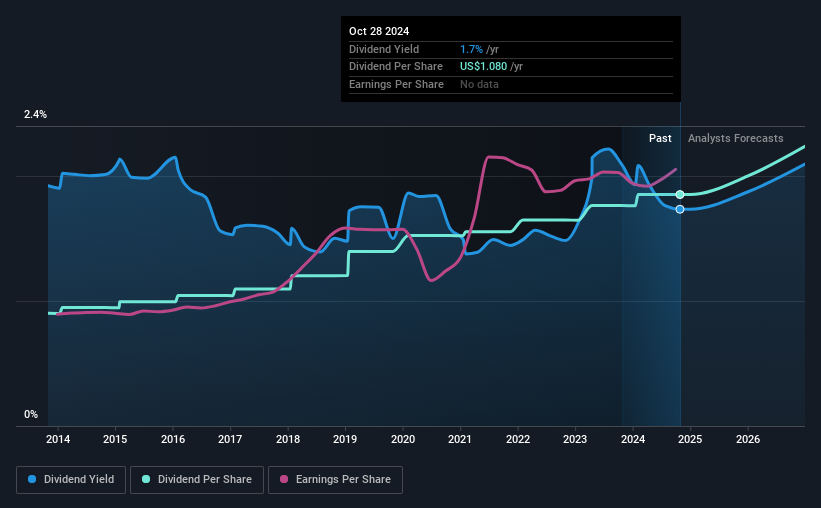Click the blue data point marker on chart
Image resolution: width=821 pixels, height=508 pixels.
(x=680, y=209)
